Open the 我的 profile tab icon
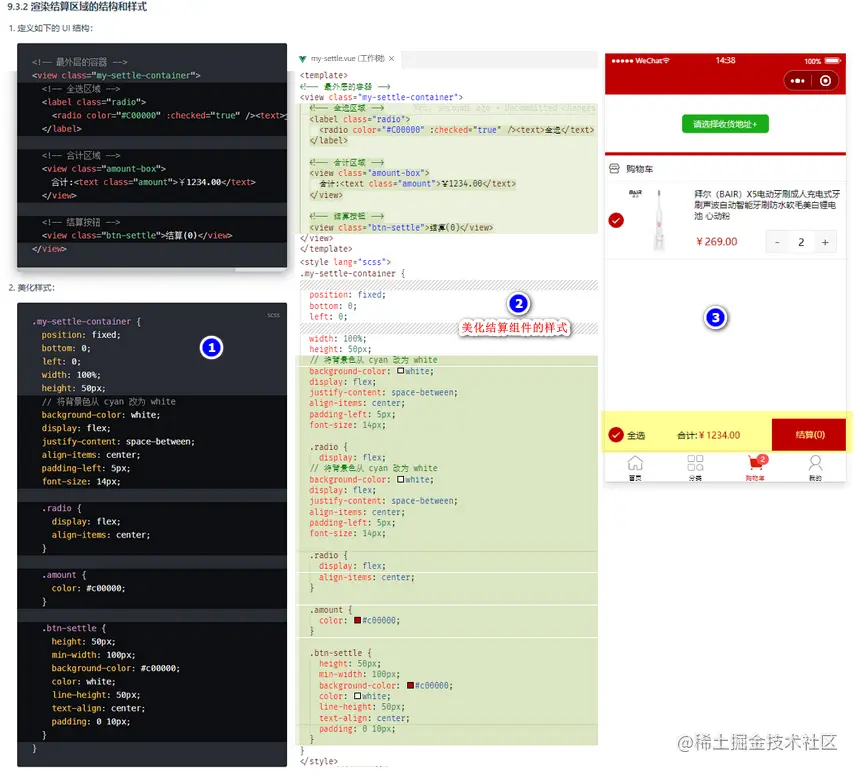Screen dimensions: 860x775 tap(816, 463)
